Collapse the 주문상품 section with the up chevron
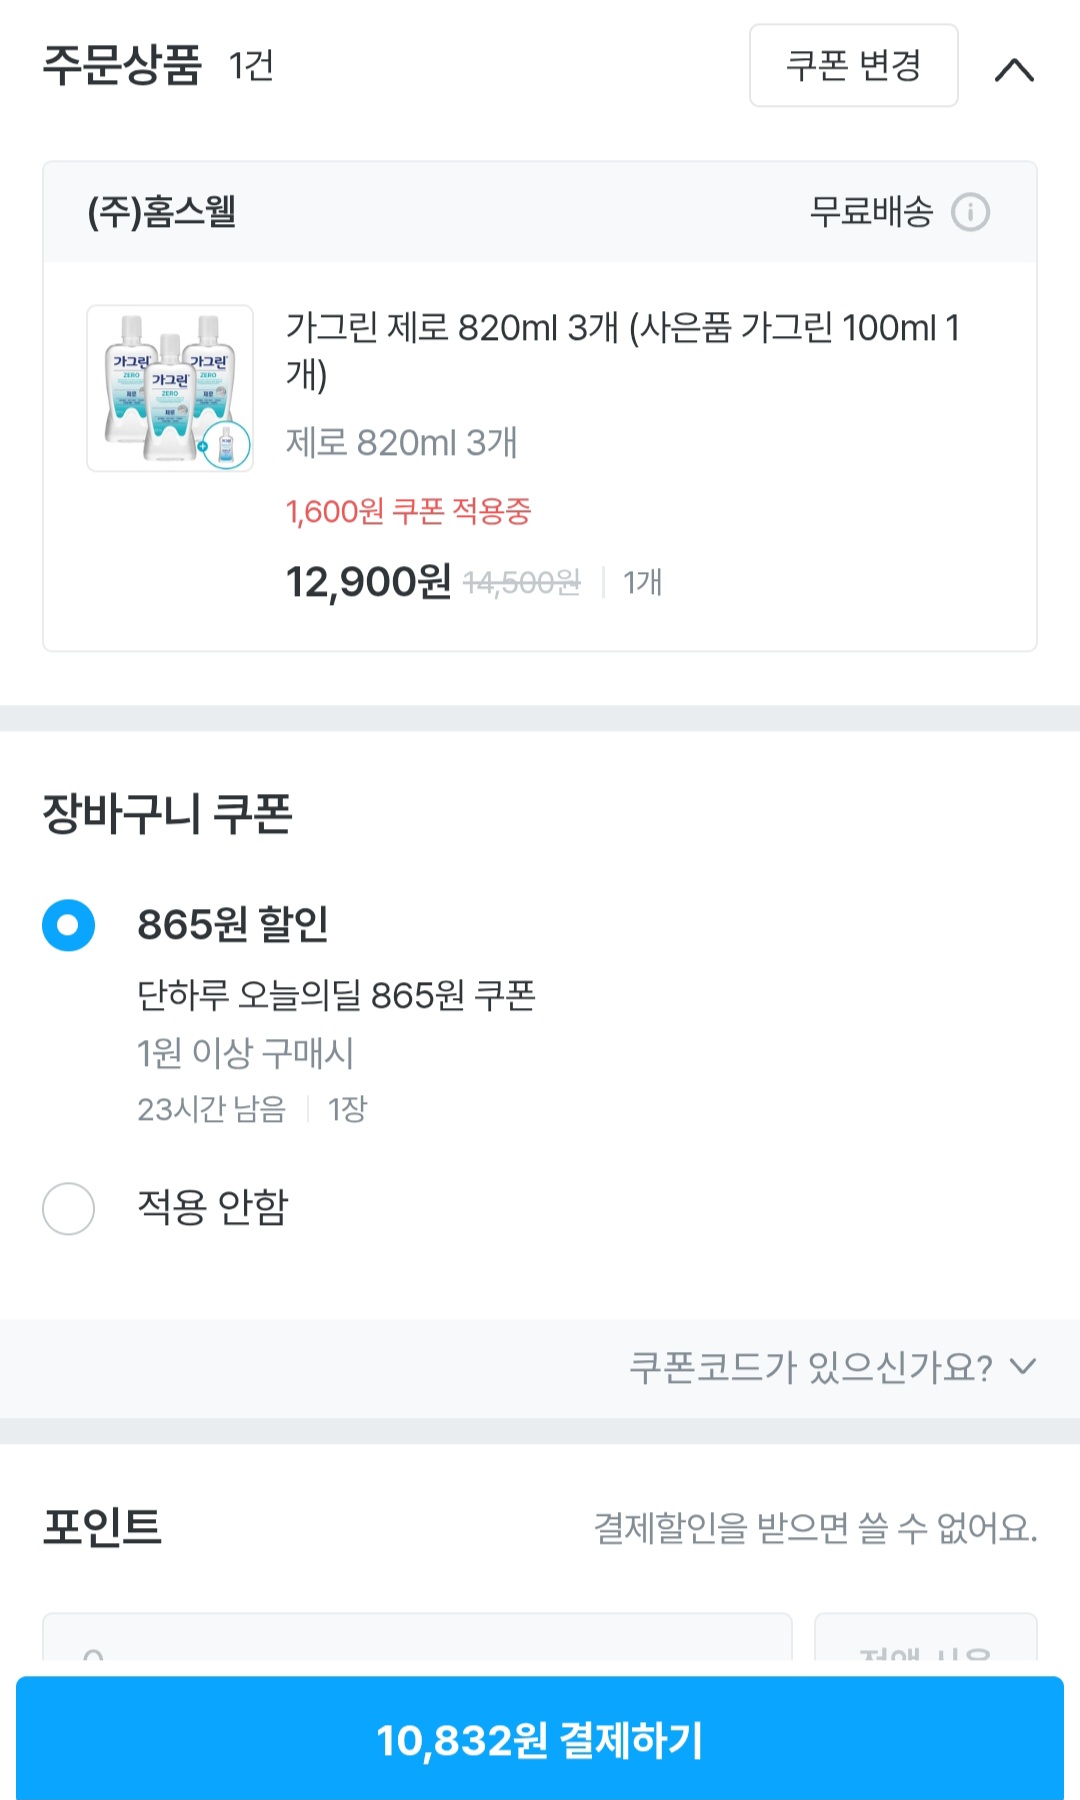 [x=1014, y=69]
